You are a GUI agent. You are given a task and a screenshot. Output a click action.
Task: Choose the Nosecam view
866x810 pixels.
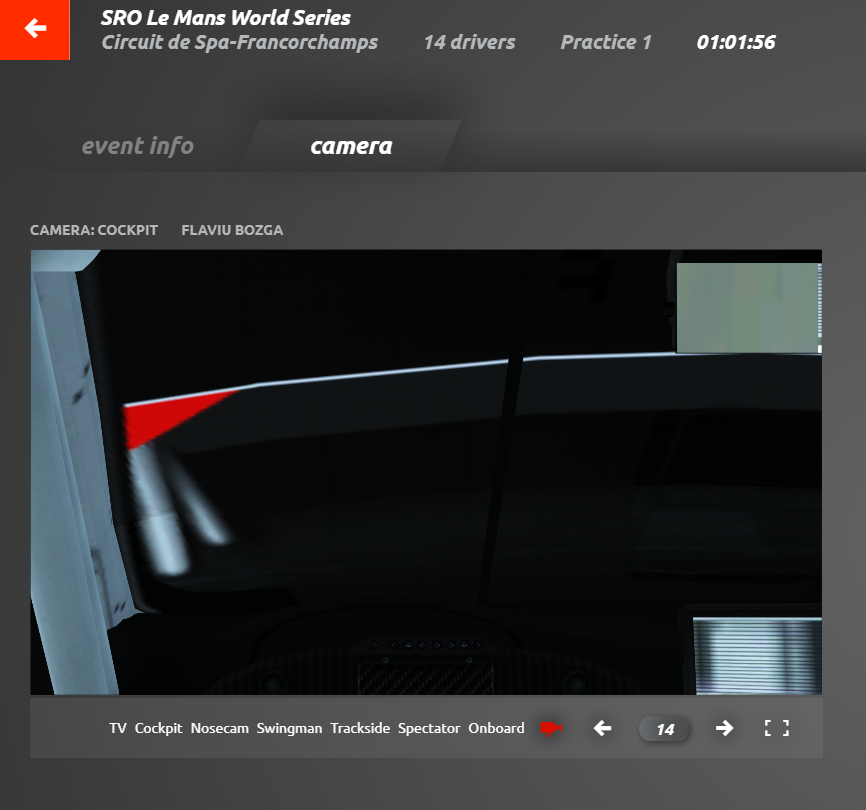pyautogui.click(x=219, y=728)
